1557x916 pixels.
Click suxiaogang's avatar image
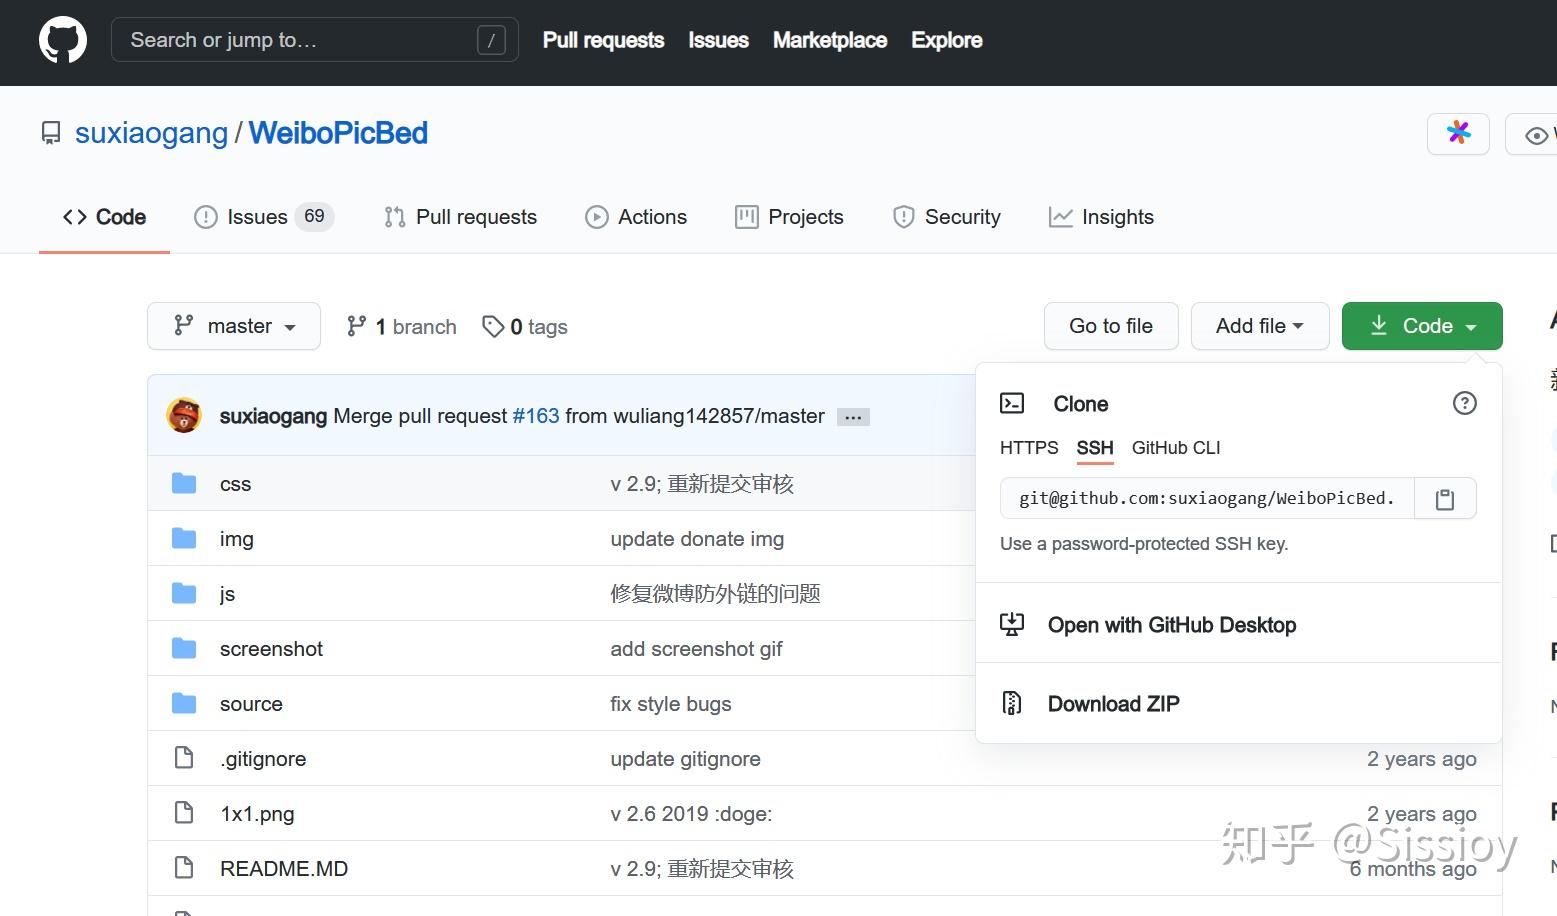point(184,416)
